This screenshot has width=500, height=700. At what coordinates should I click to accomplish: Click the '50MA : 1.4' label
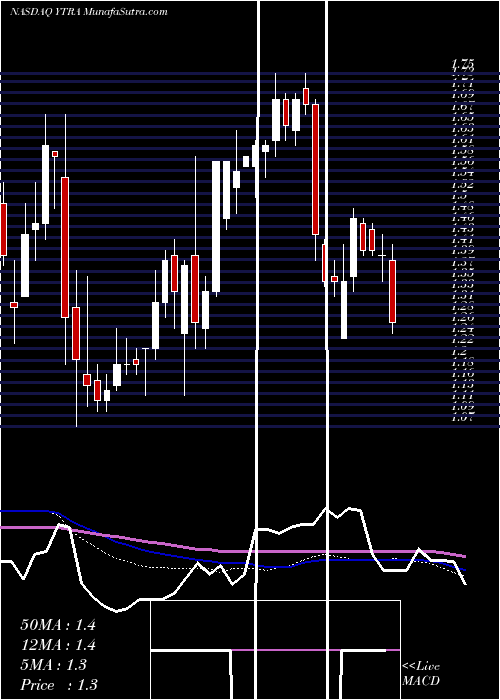(x=58, y=625)
